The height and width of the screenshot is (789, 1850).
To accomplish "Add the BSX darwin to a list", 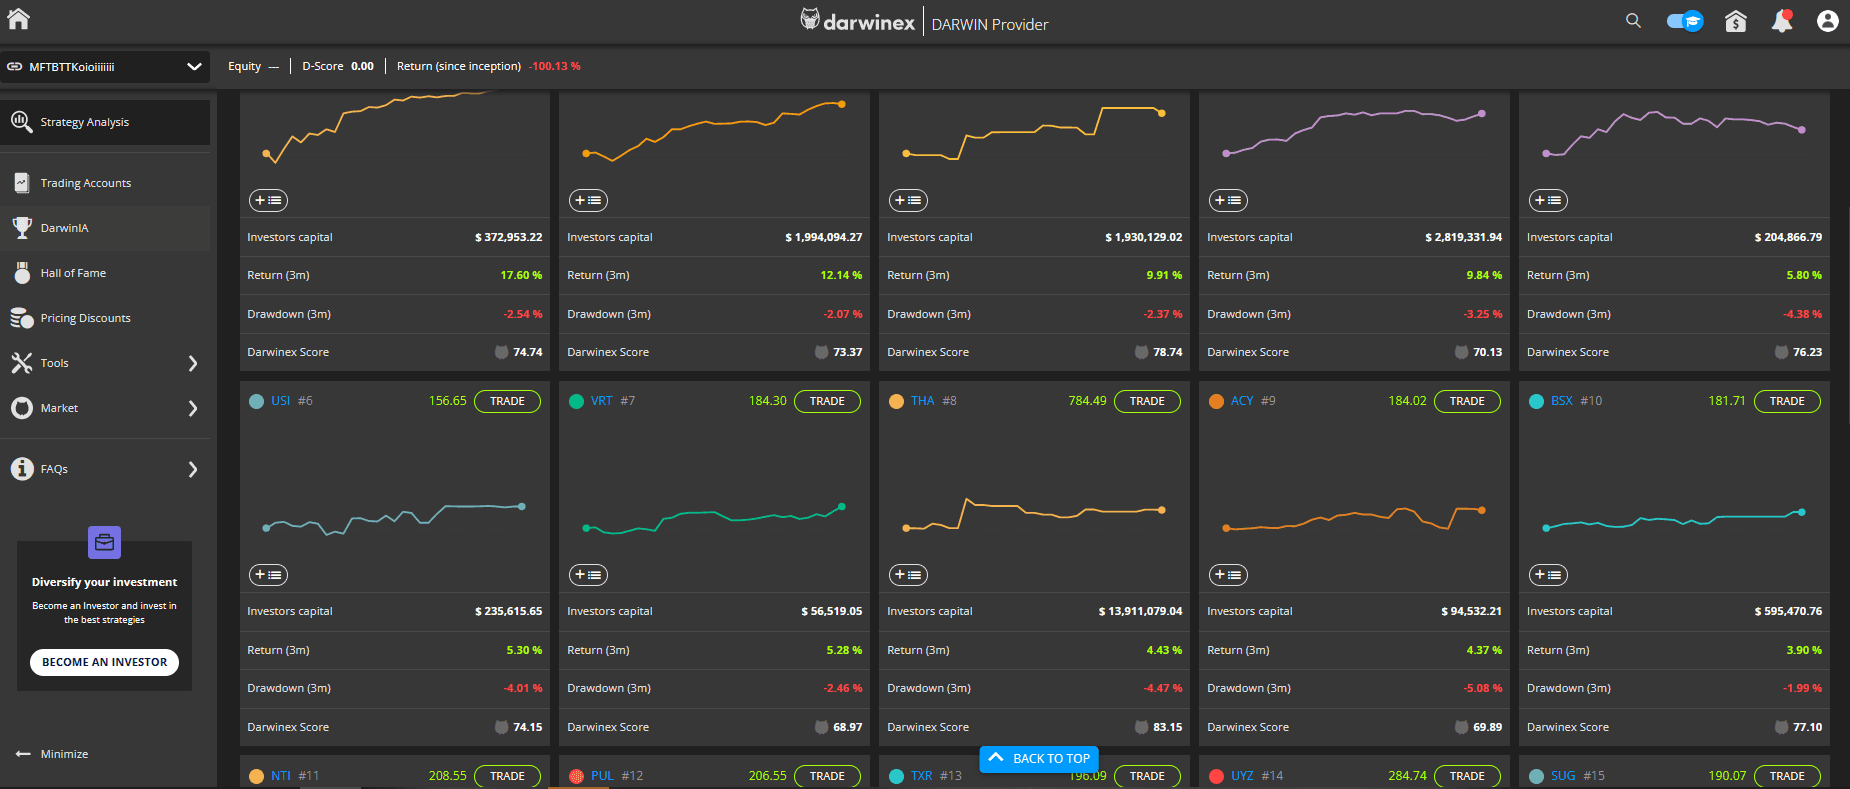I will point(1548,575).
